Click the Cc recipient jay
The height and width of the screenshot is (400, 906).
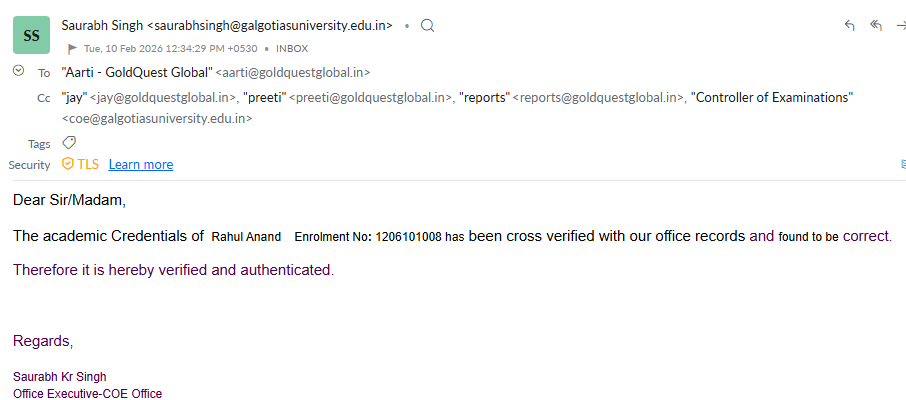pyautogui.click(x=74, y=97)
